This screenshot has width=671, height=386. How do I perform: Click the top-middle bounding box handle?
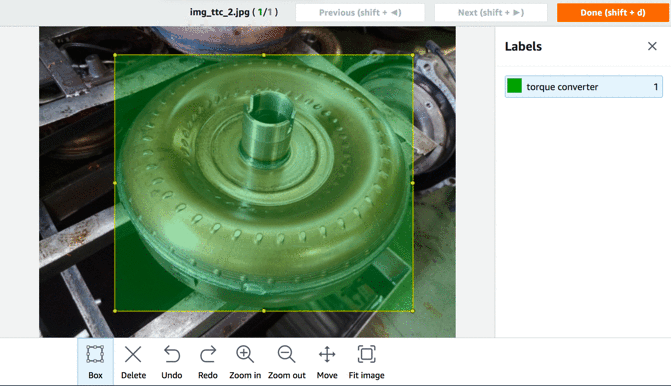[x=264, y=55]
